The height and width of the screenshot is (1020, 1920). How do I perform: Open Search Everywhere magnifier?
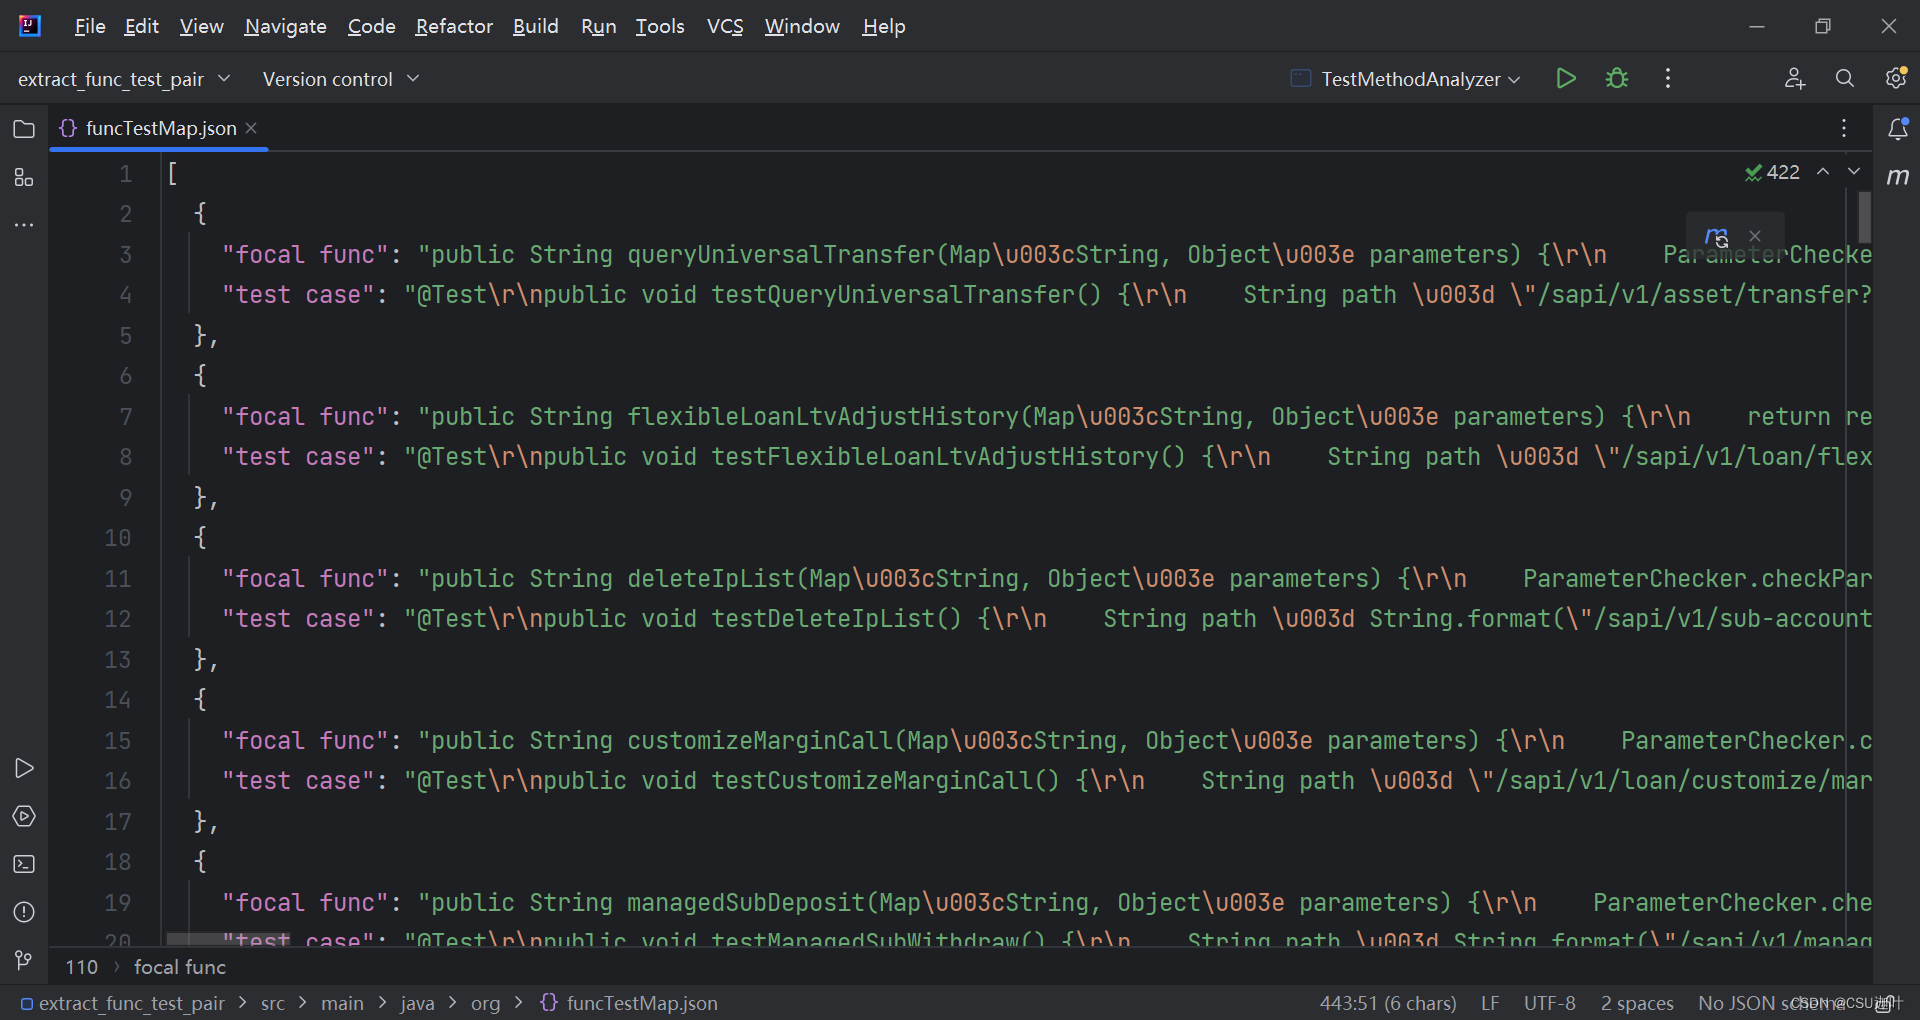click(1845, 78)
